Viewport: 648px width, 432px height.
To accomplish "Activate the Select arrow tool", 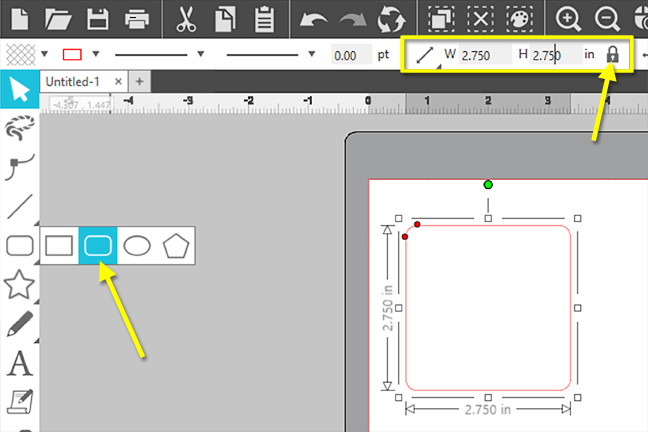I will (x=18, y=90).
